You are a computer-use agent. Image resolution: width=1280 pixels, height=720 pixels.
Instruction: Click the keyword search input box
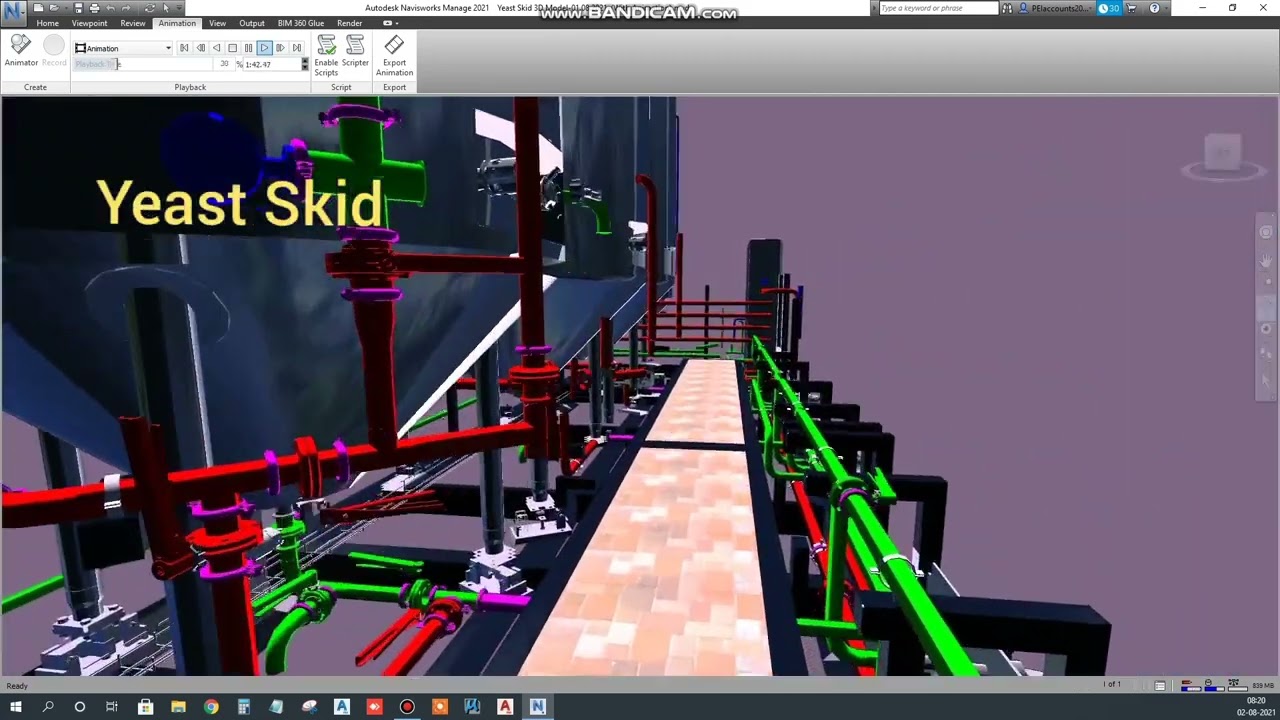[x=939, y=8]
